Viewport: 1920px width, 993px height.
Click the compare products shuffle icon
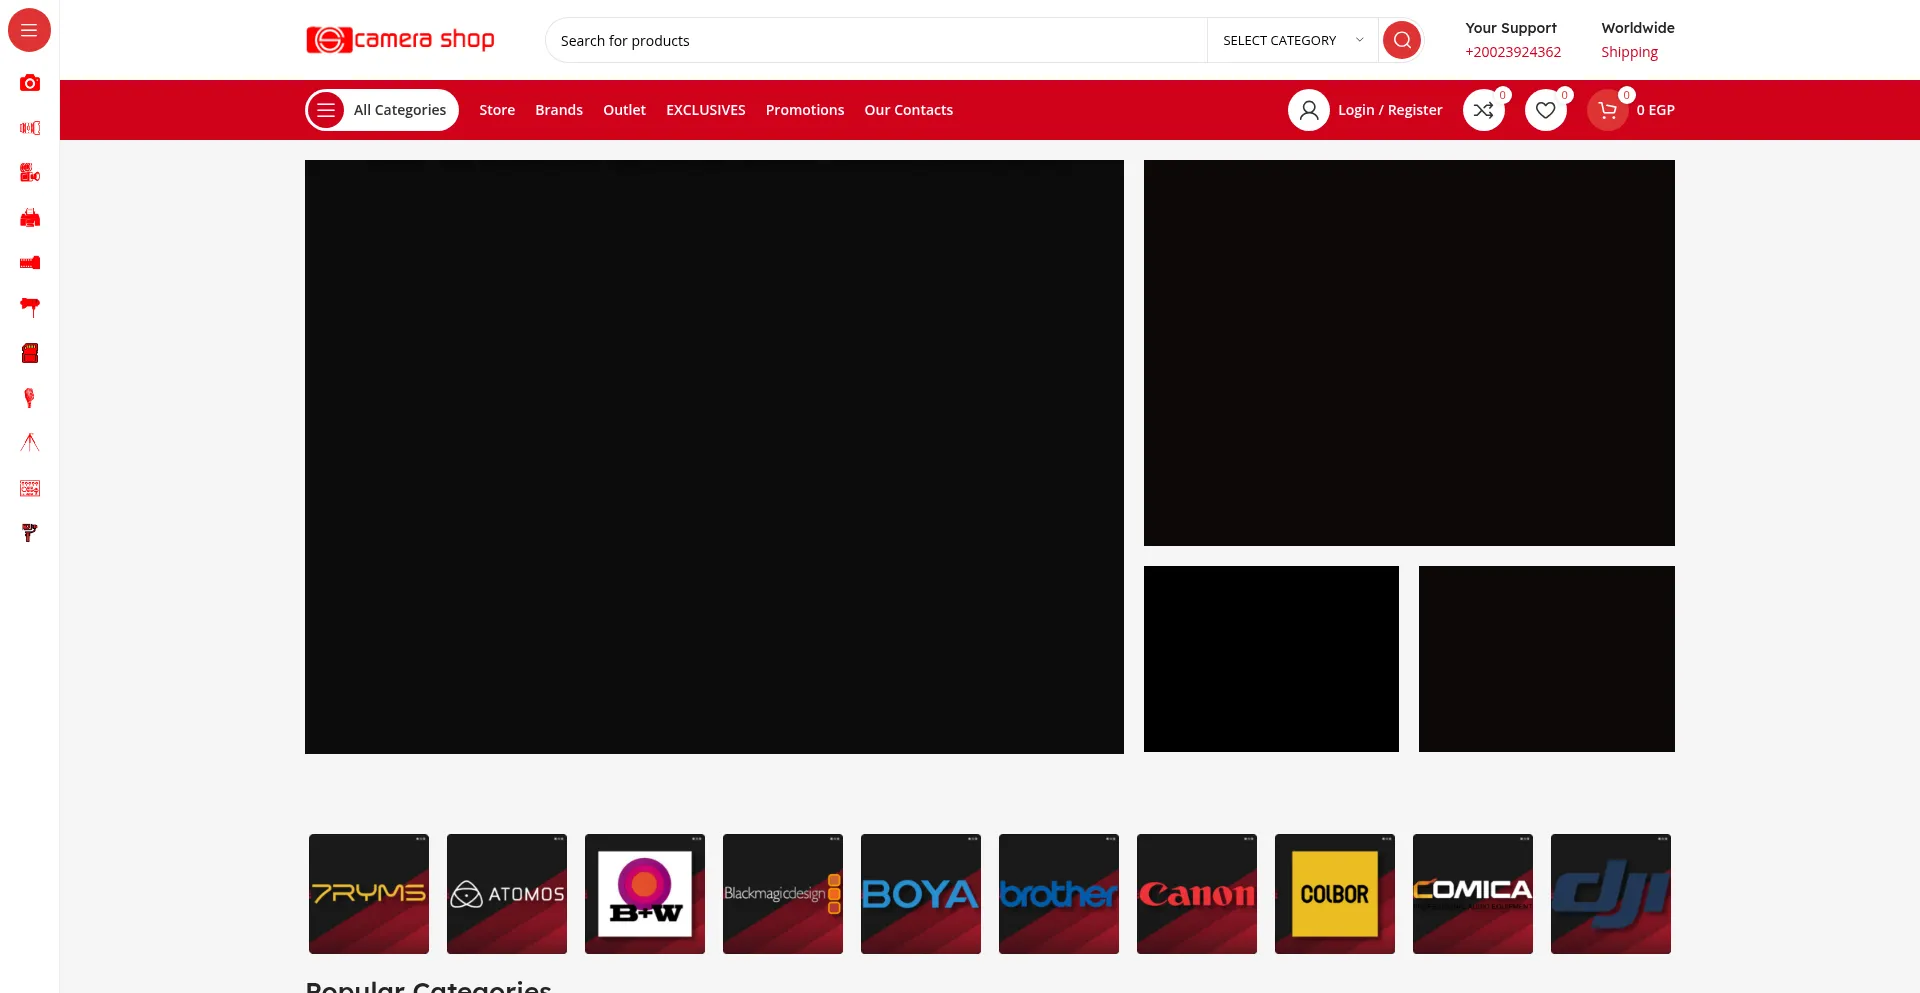pyautogui.click(x=1484, y=110)
